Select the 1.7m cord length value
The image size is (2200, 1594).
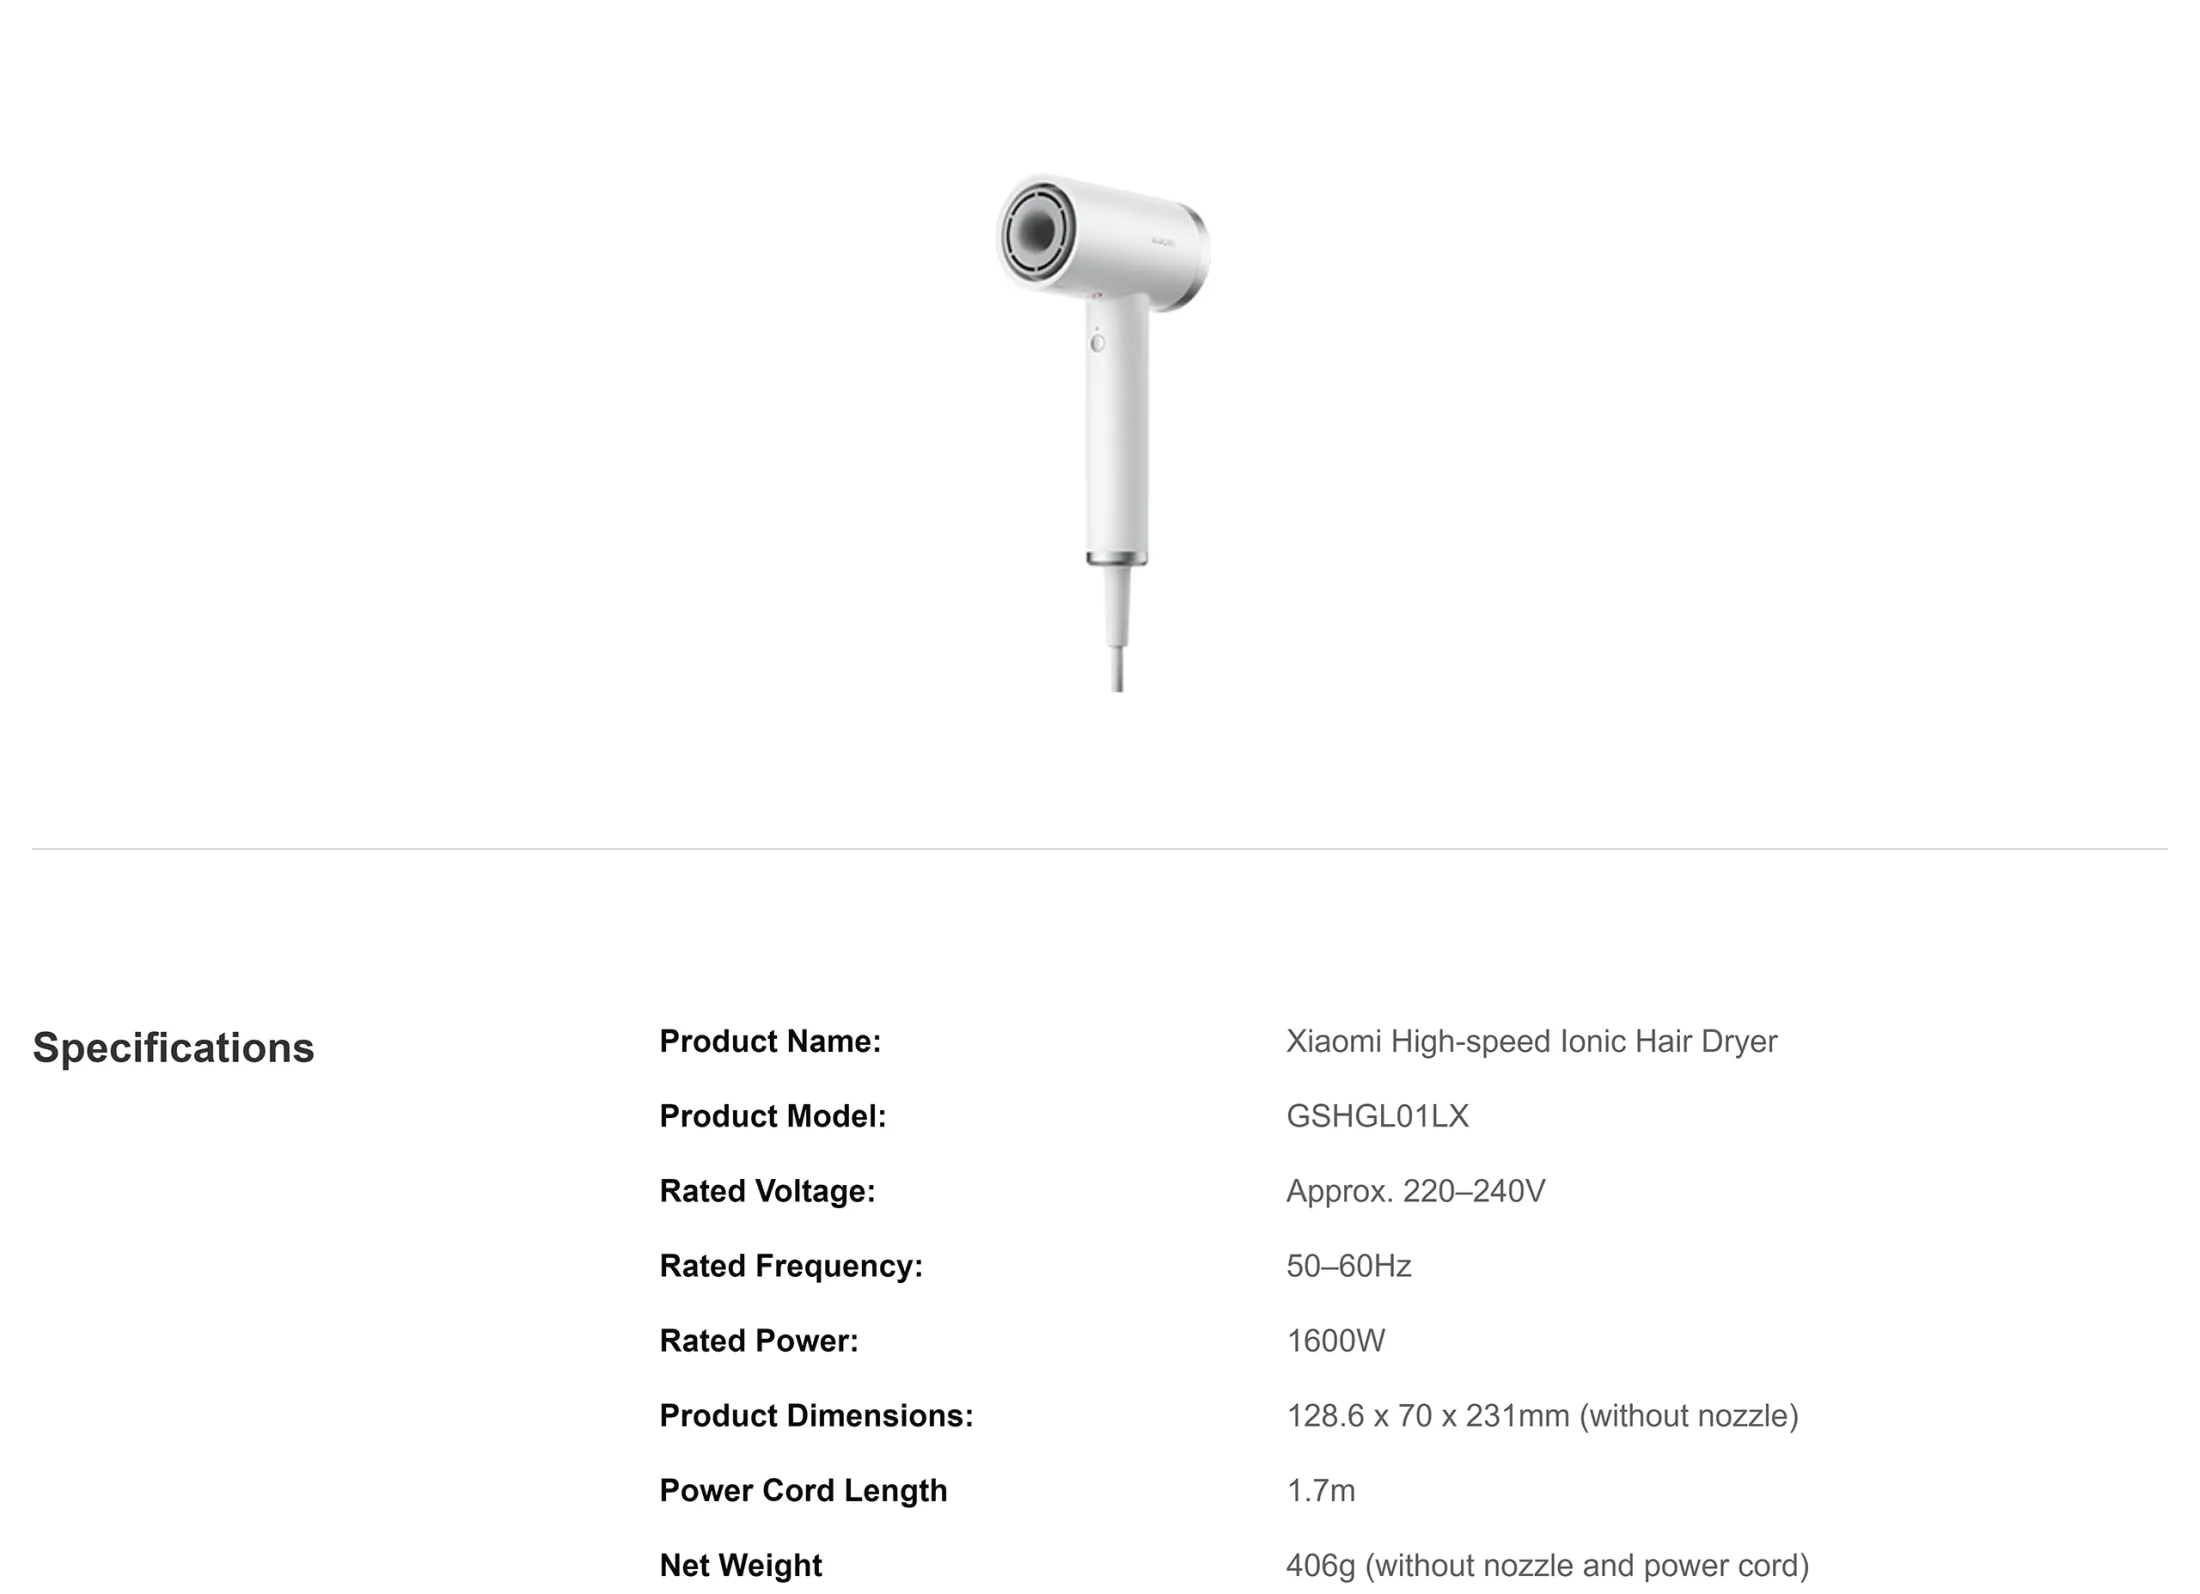tap(1320, 1491)
